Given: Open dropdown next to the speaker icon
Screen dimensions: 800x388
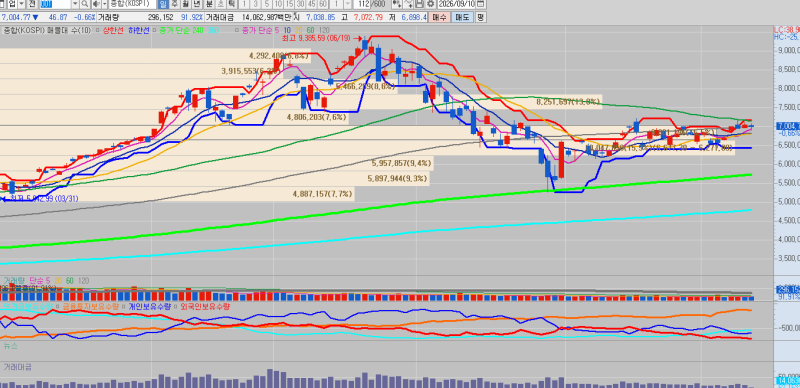Looking at the screenshot, I should (105, 4).
